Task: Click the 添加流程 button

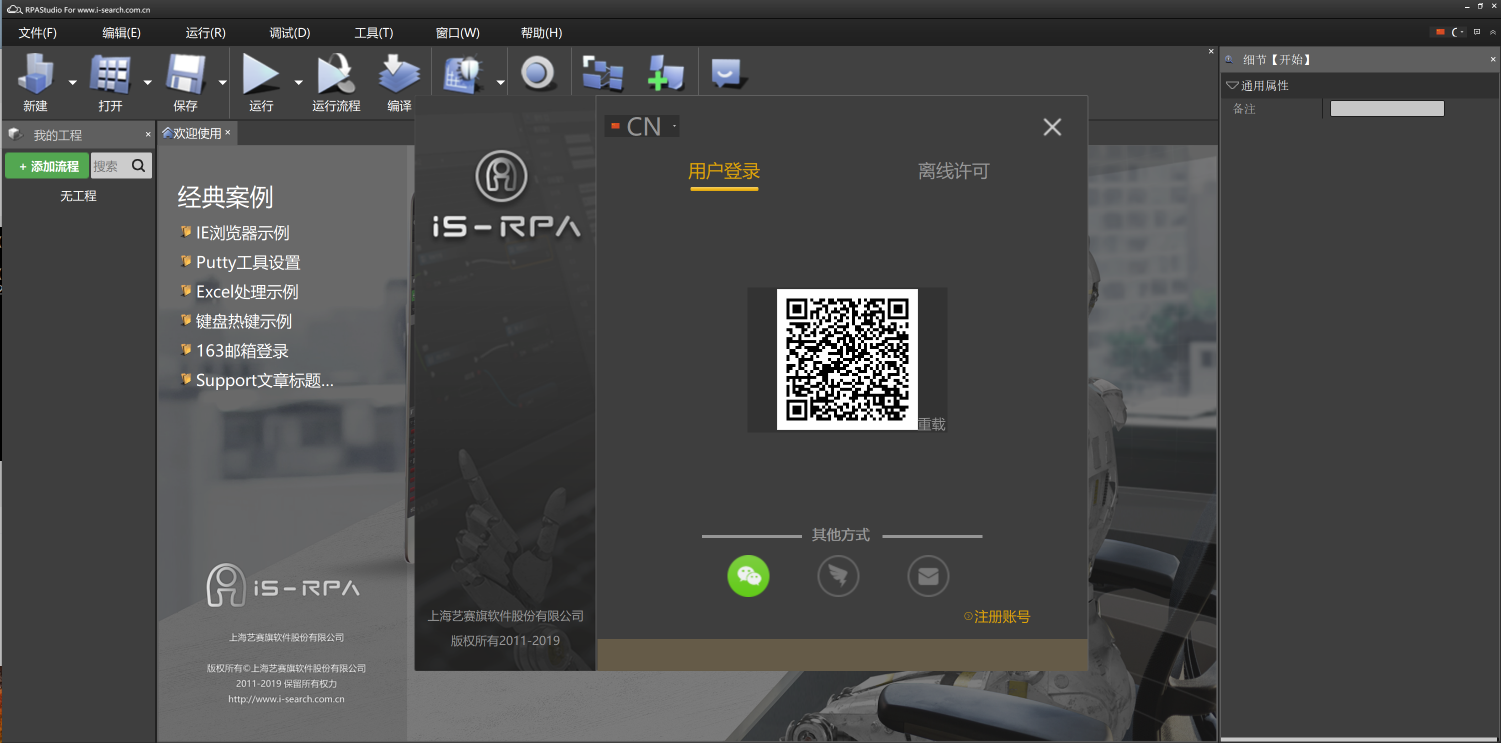Action: 46,165
